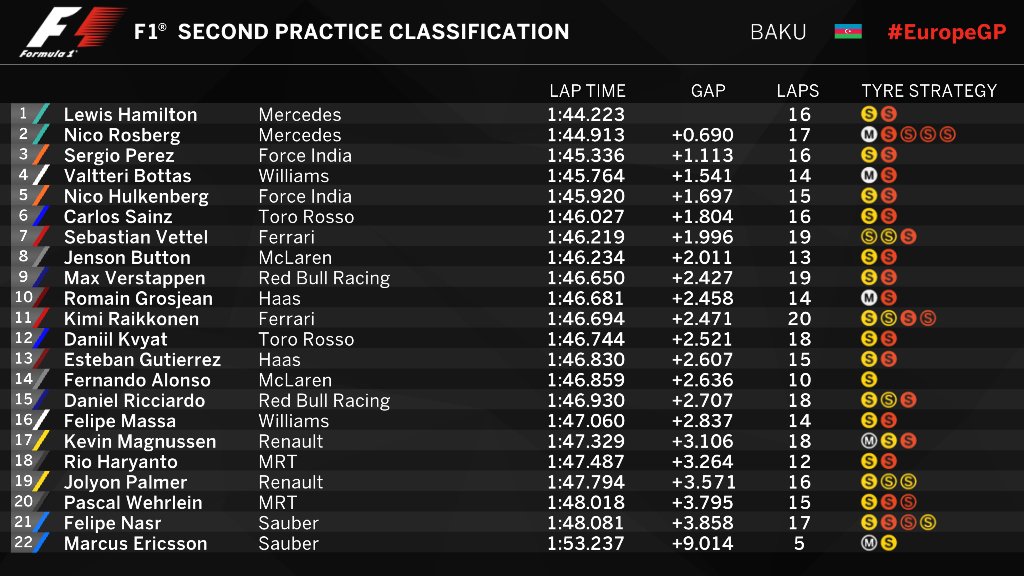
Task: Click the Formula 1 logo
Action: pyautogui.click(x=72, y=32)
